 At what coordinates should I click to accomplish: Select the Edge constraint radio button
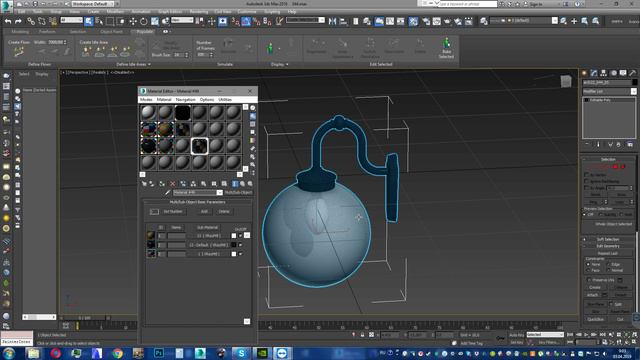pyautogui.click(x=608, y=264)
